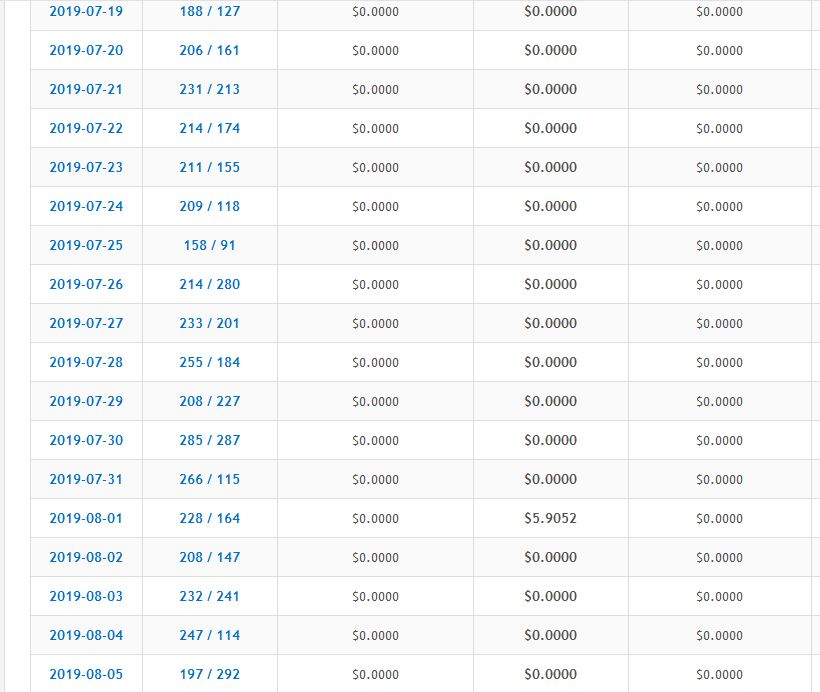Go to the 2019-07-27 report link
Image resolution: width=820 pixels, height=692 pixels.
pos(86,323)
